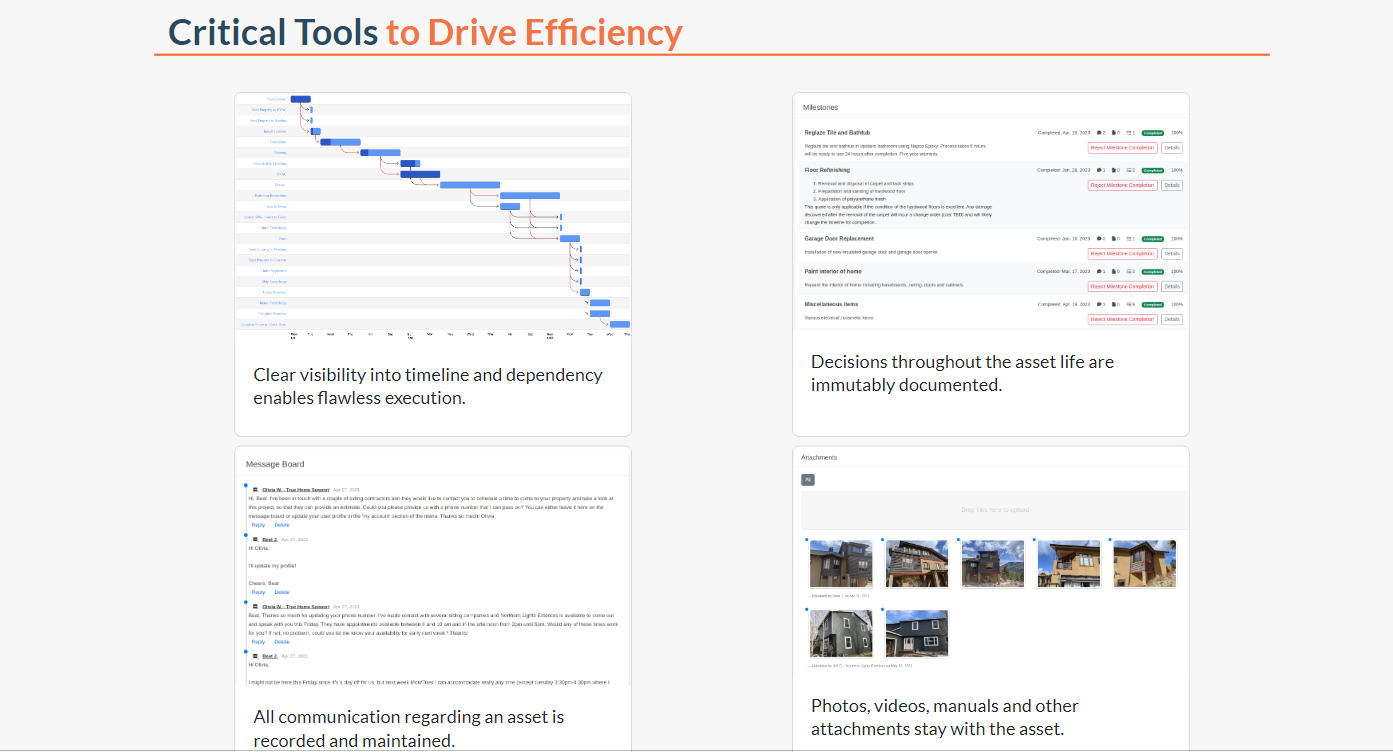Click the checklist icon on Garage Door Replacement milestone
Screen dimensions: 1393x752
[1128, 238]
